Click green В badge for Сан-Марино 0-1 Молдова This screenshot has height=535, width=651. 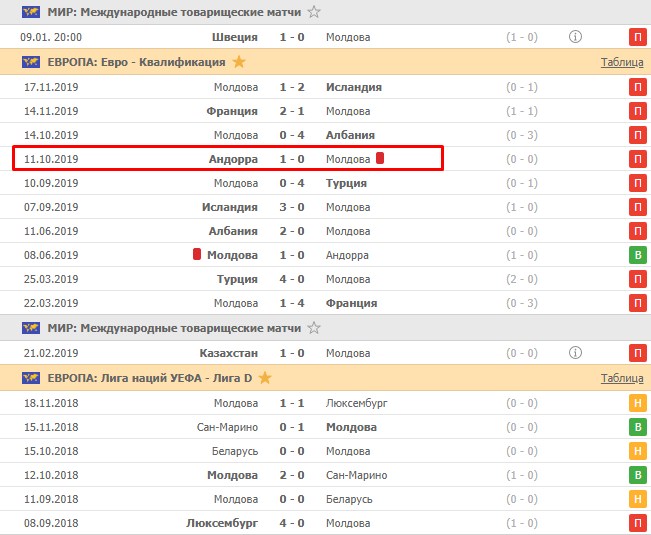point(637,427)
